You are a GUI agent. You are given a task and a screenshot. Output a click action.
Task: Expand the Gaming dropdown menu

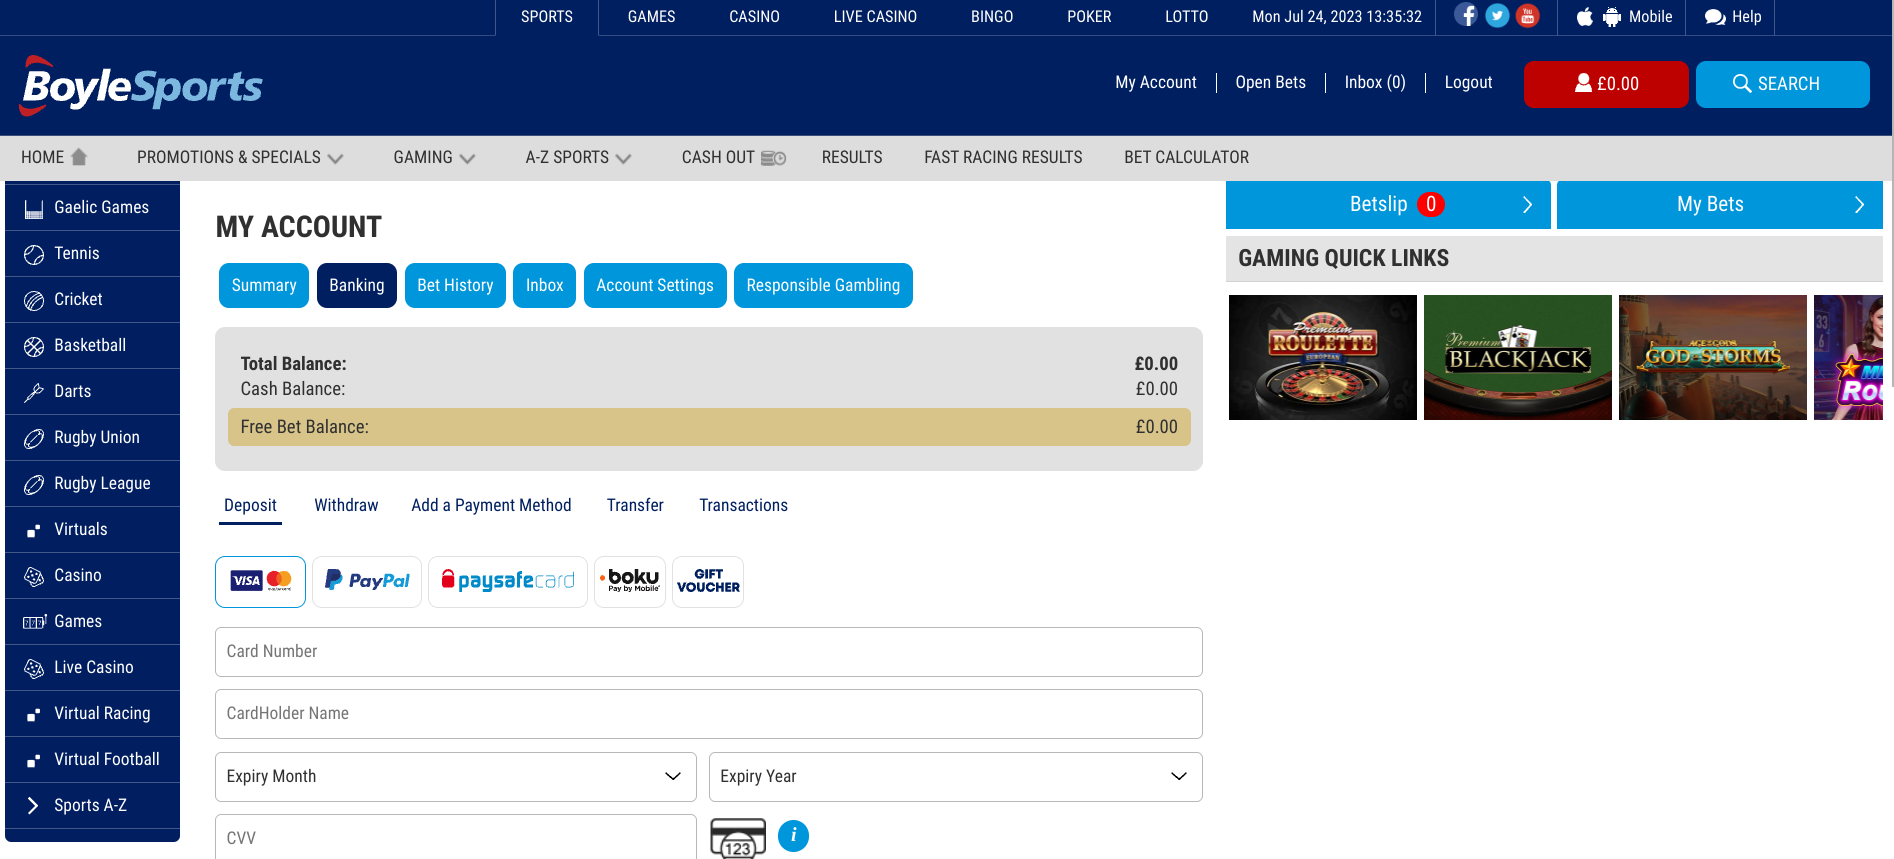pyautogui.click(x=434, y=157)
